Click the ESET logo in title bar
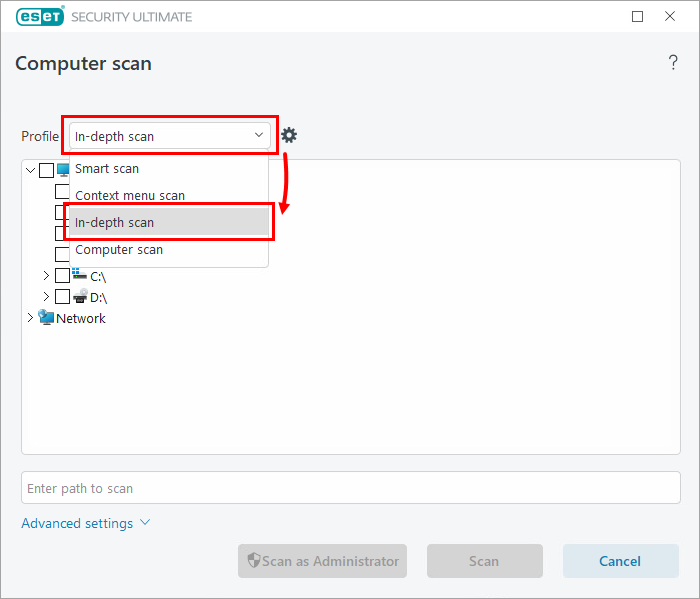Image resolution: width=700 pixels, height=599 pixels. pos(39,16)
